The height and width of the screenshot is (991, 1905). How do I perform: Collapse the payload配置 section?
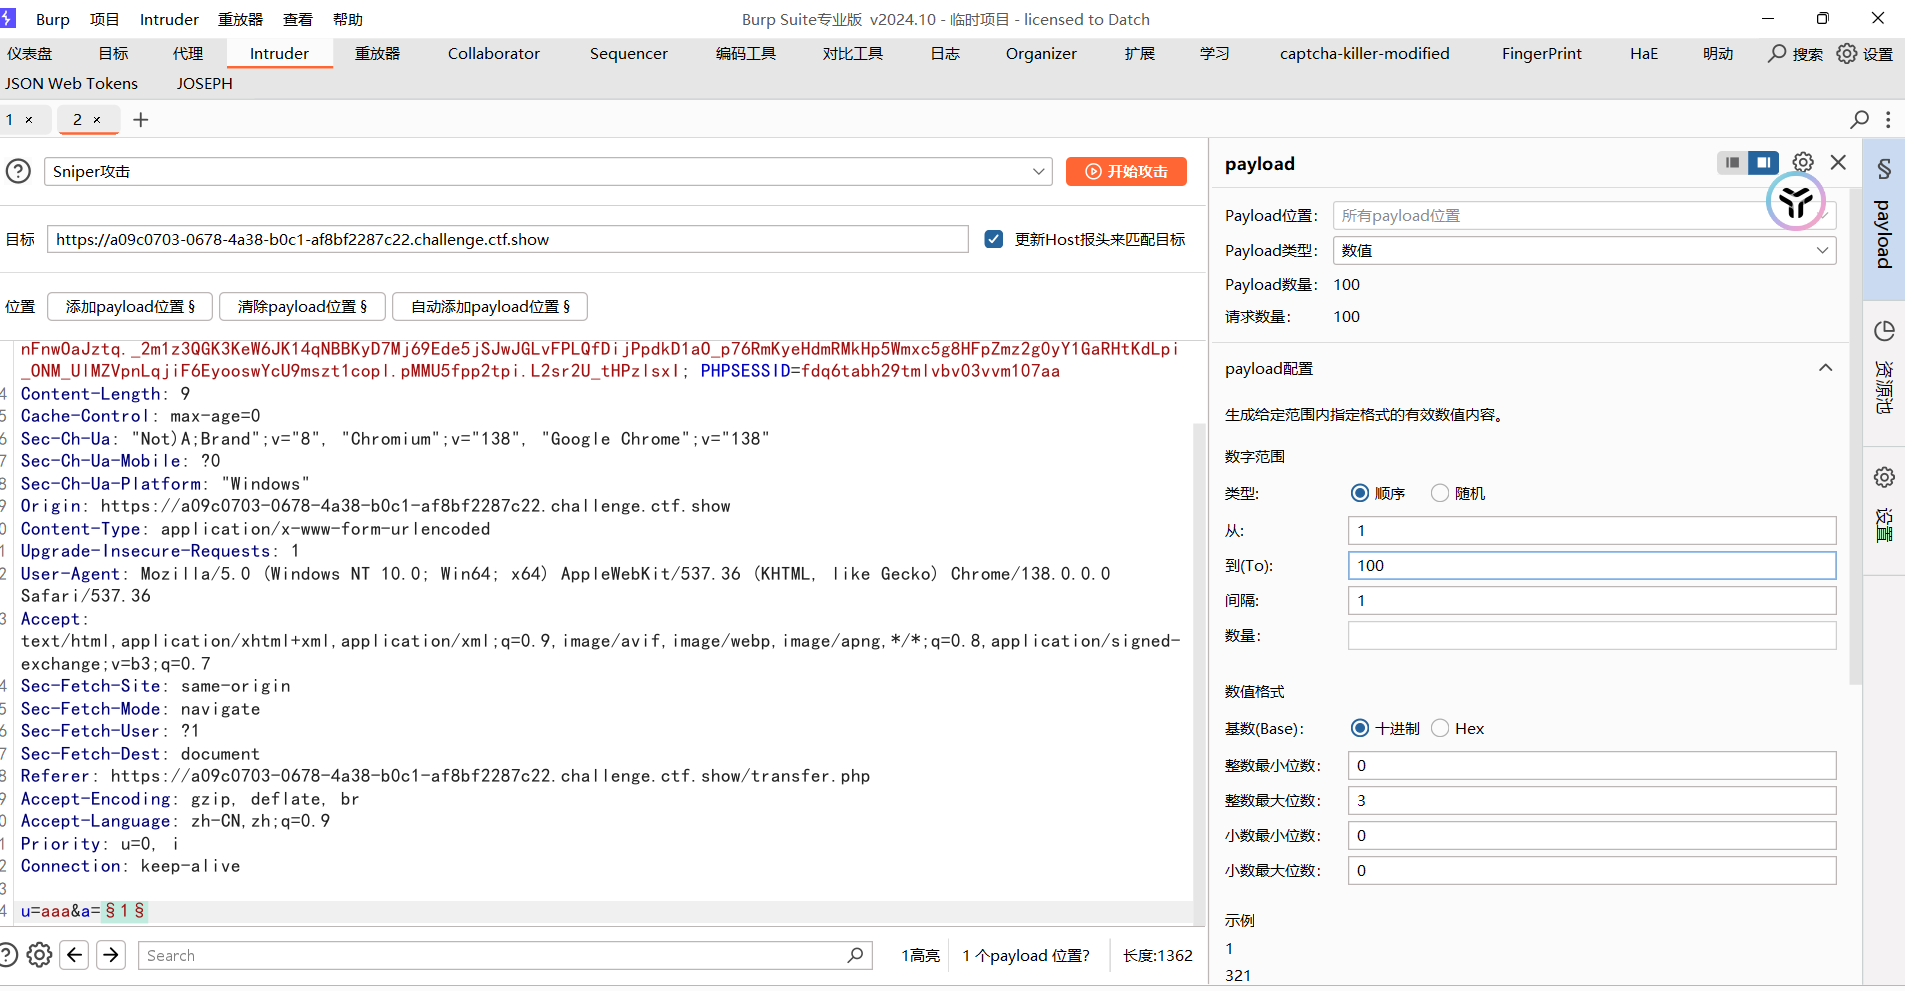point(1825,368)
